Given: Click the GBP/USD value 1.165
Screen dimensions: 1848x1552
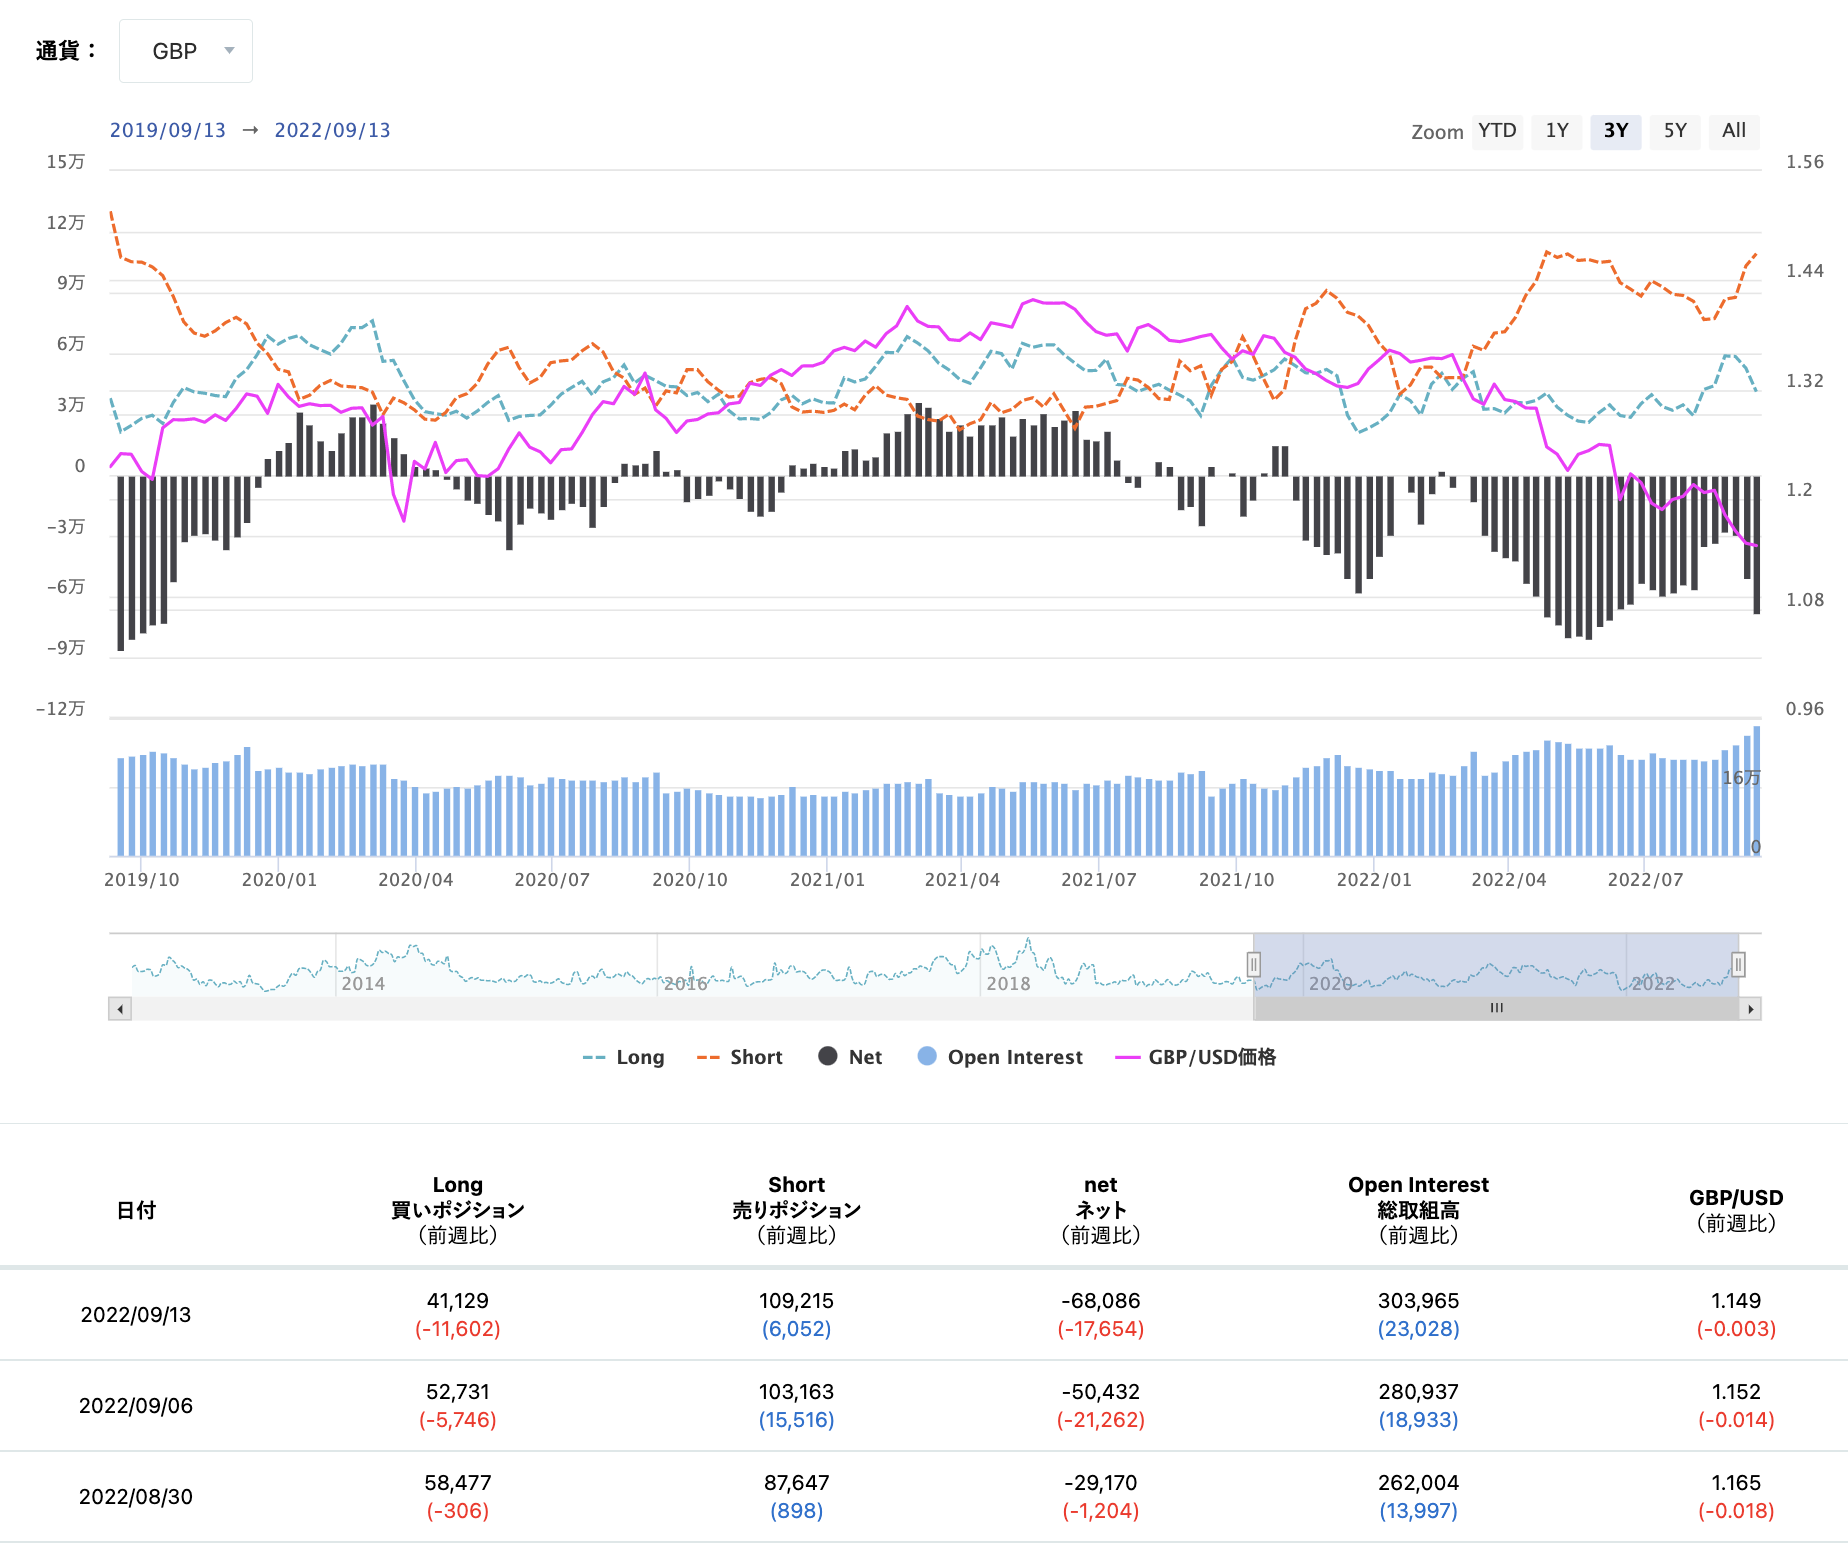Looking at the screenshot, I should (1736, 1484).
